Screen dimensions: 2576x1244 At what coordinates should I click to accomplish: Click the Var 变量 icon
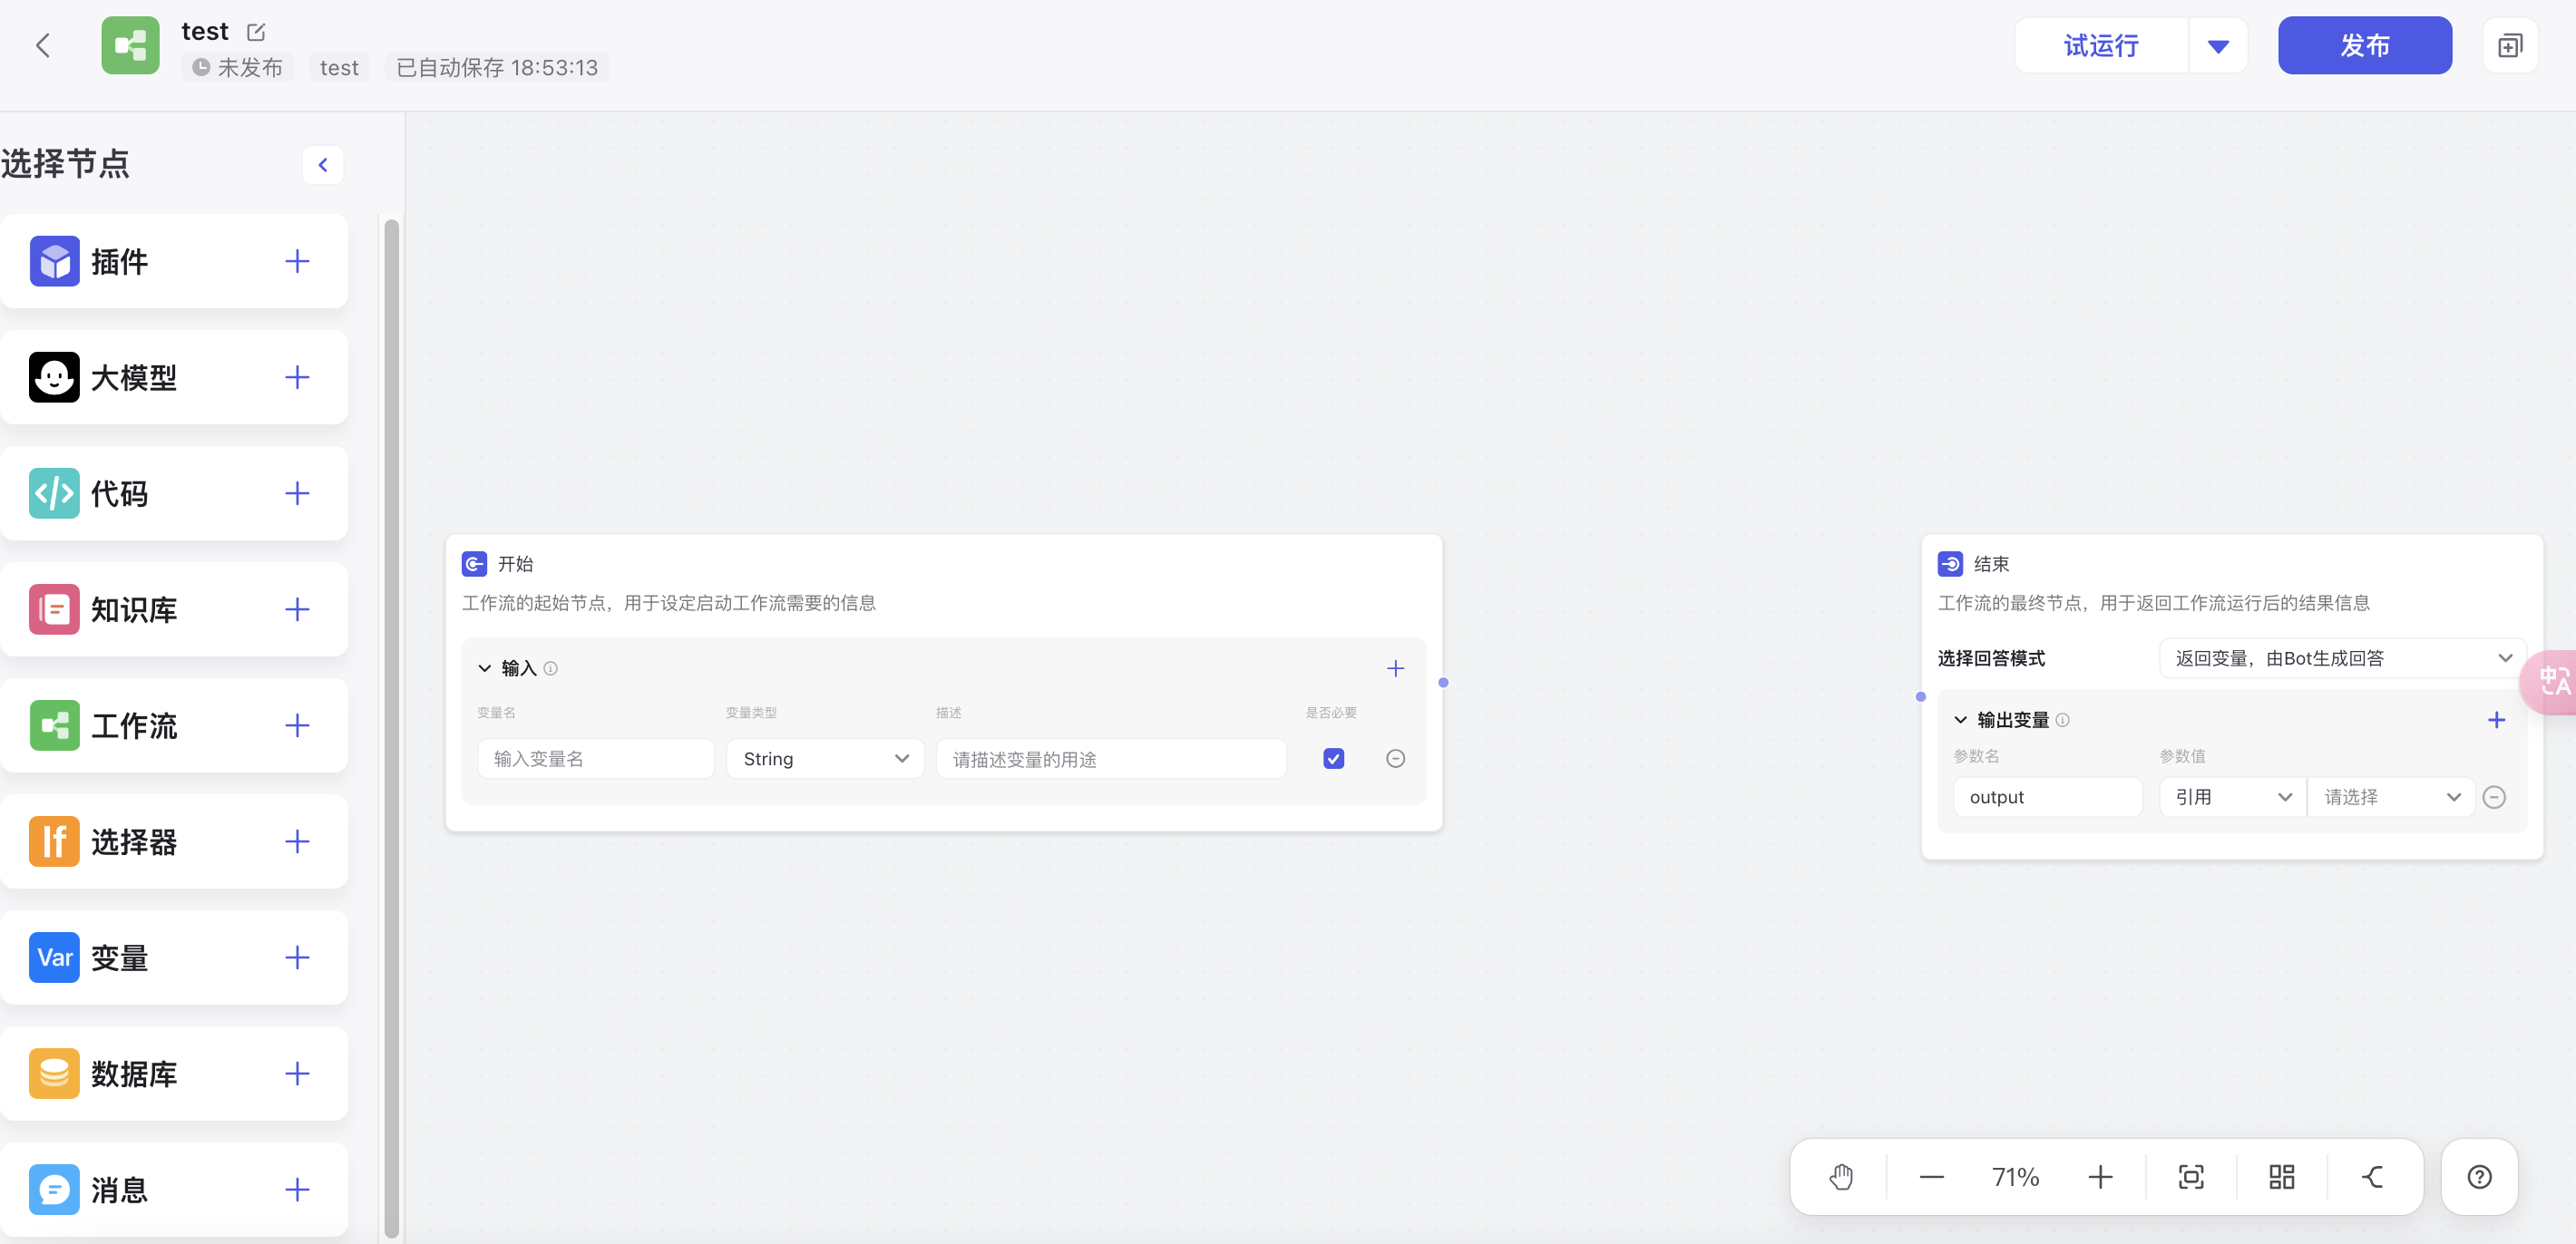pos(54,957)
